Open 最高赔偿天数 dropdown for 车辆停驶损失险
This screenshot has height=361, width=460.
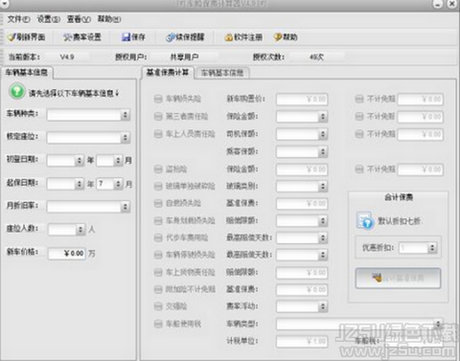click(302, 255)
